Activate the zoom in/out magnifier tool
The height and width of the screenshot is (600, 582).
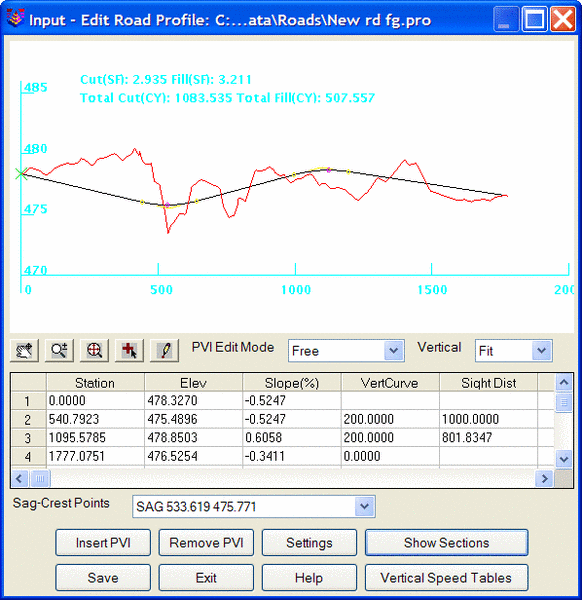(59, 350)
